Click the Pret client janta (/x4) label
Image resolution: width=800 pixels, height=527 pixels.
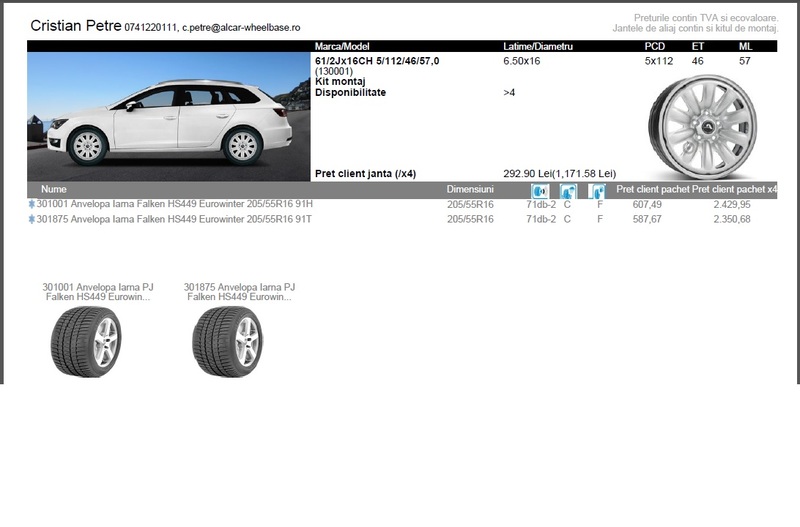click(365, 174)
